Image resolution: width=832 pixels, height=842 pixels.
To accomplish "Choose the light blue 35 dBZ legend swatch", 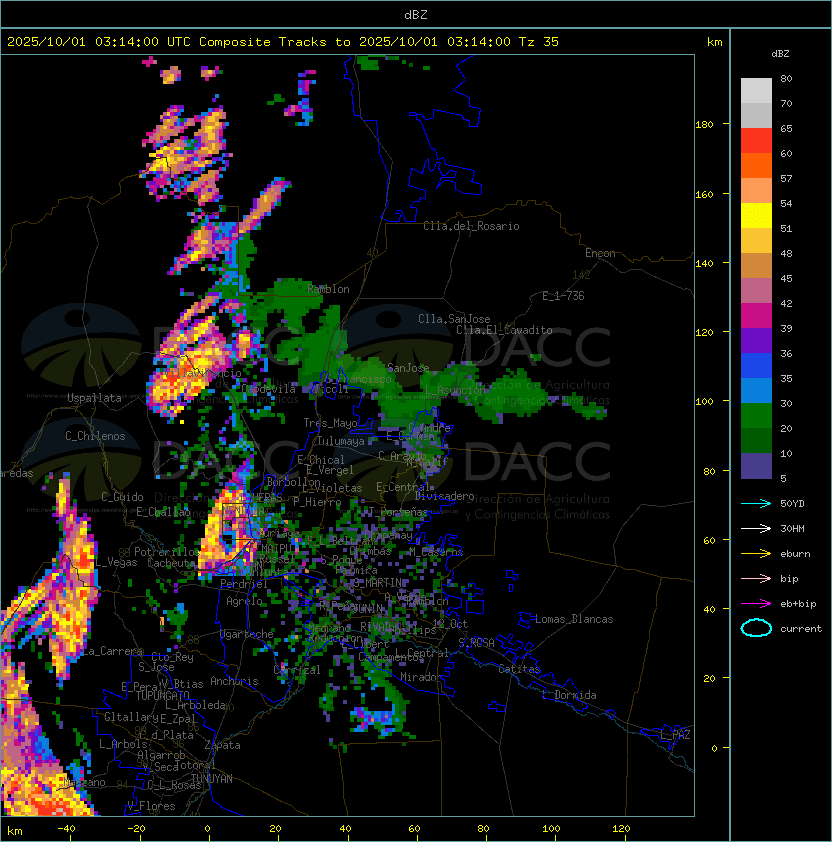I will (756, 390).
